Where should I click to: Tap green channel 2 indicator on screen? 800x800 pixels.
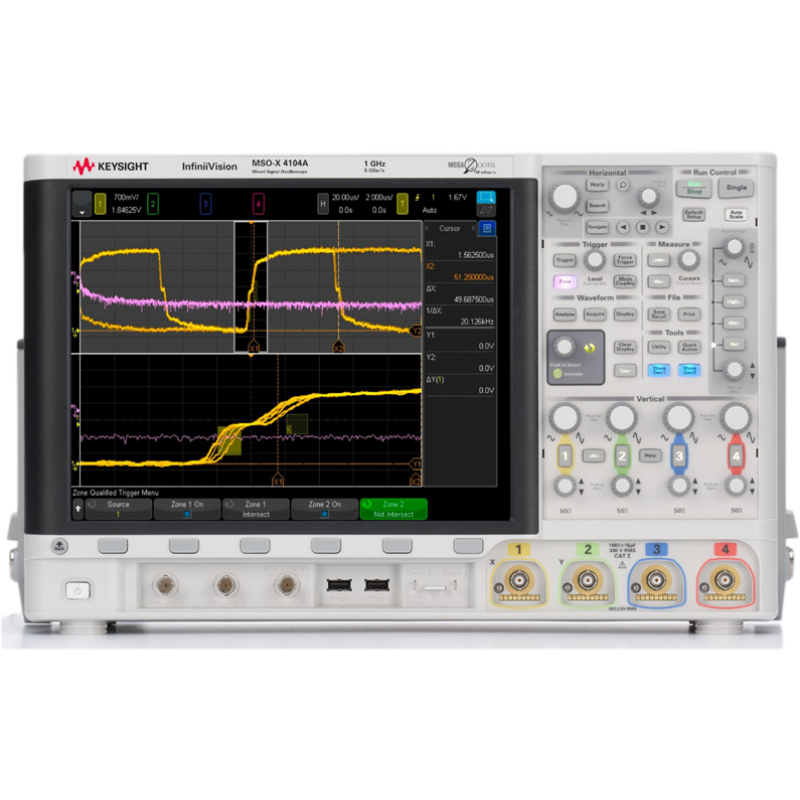point(153,204)
